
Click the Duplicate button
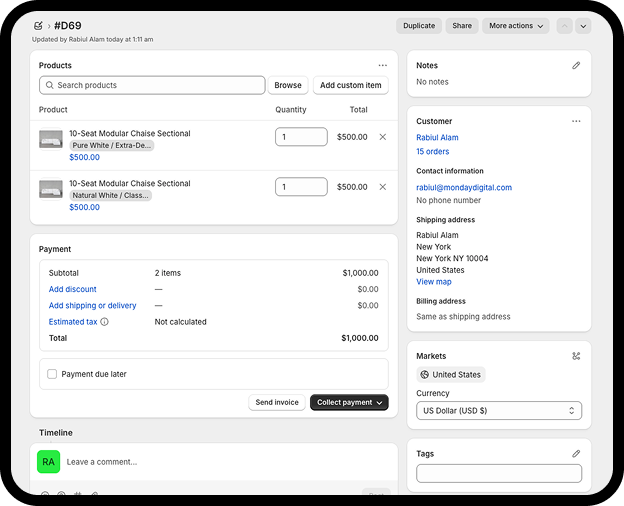pyautogui.click(x=419, y=26)
